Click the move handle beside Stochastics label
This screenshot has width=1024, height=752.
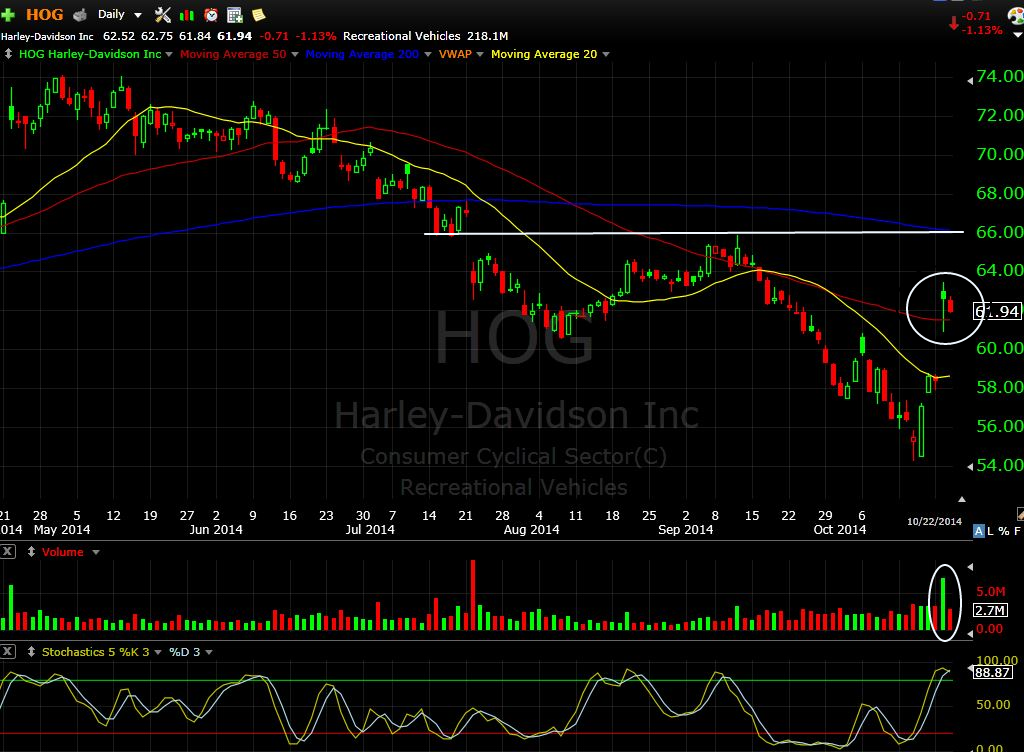click(x=31, y=651)
